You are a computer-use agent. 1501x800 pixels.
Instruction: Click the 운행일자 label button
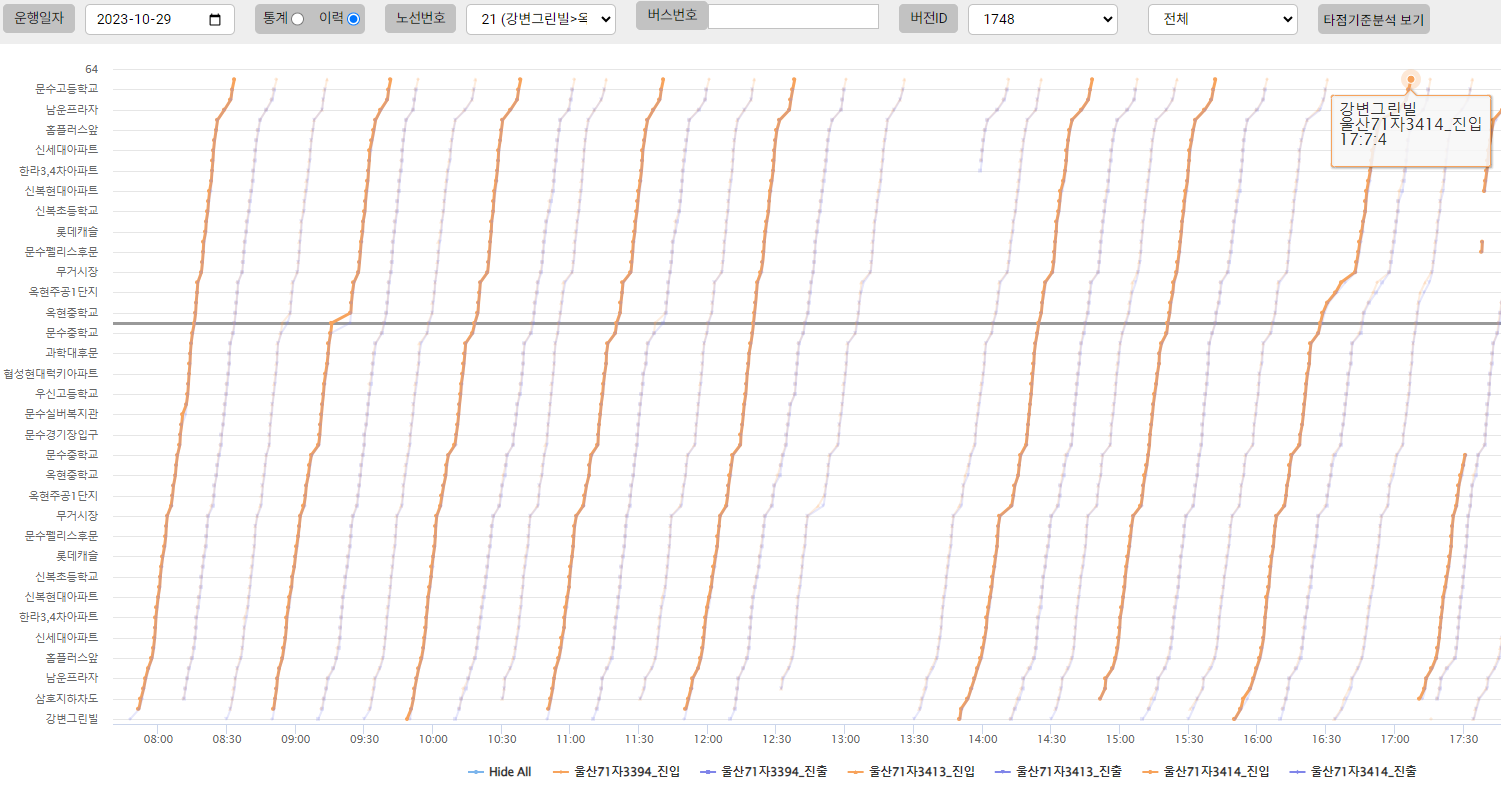click(38, 19)
